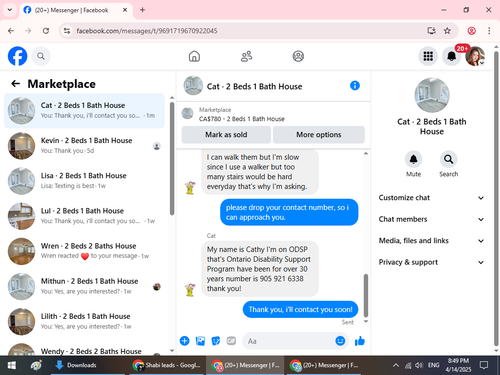500x375 pixels.
Task: Click the 'please drop your contact number' message
Action: point(289,212)
